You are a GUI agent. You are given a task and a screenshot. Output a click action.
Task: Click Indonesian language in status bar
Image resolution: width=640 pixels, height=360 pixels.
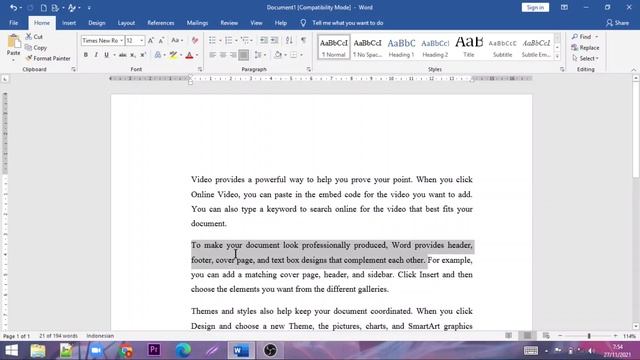[100, 336]
